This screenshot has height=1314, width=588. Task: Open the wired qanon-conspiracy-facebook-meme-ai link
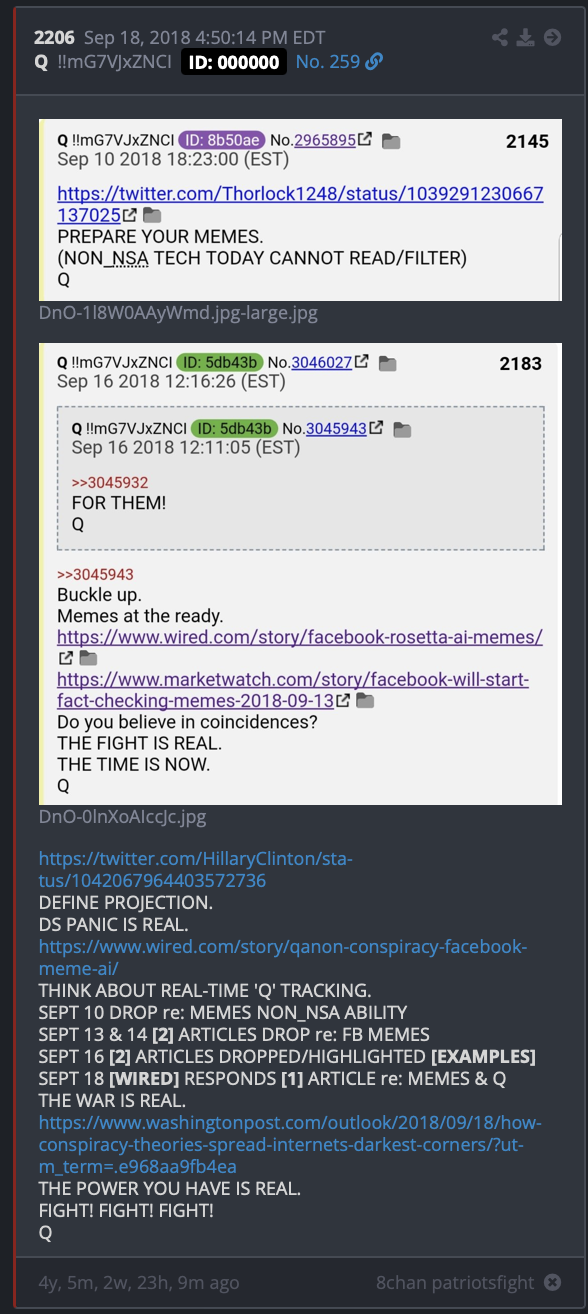283,957
